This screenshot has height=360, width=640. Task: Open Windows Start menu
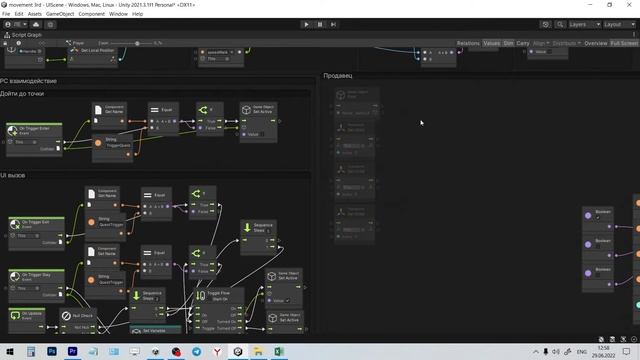tap(10, 351)
